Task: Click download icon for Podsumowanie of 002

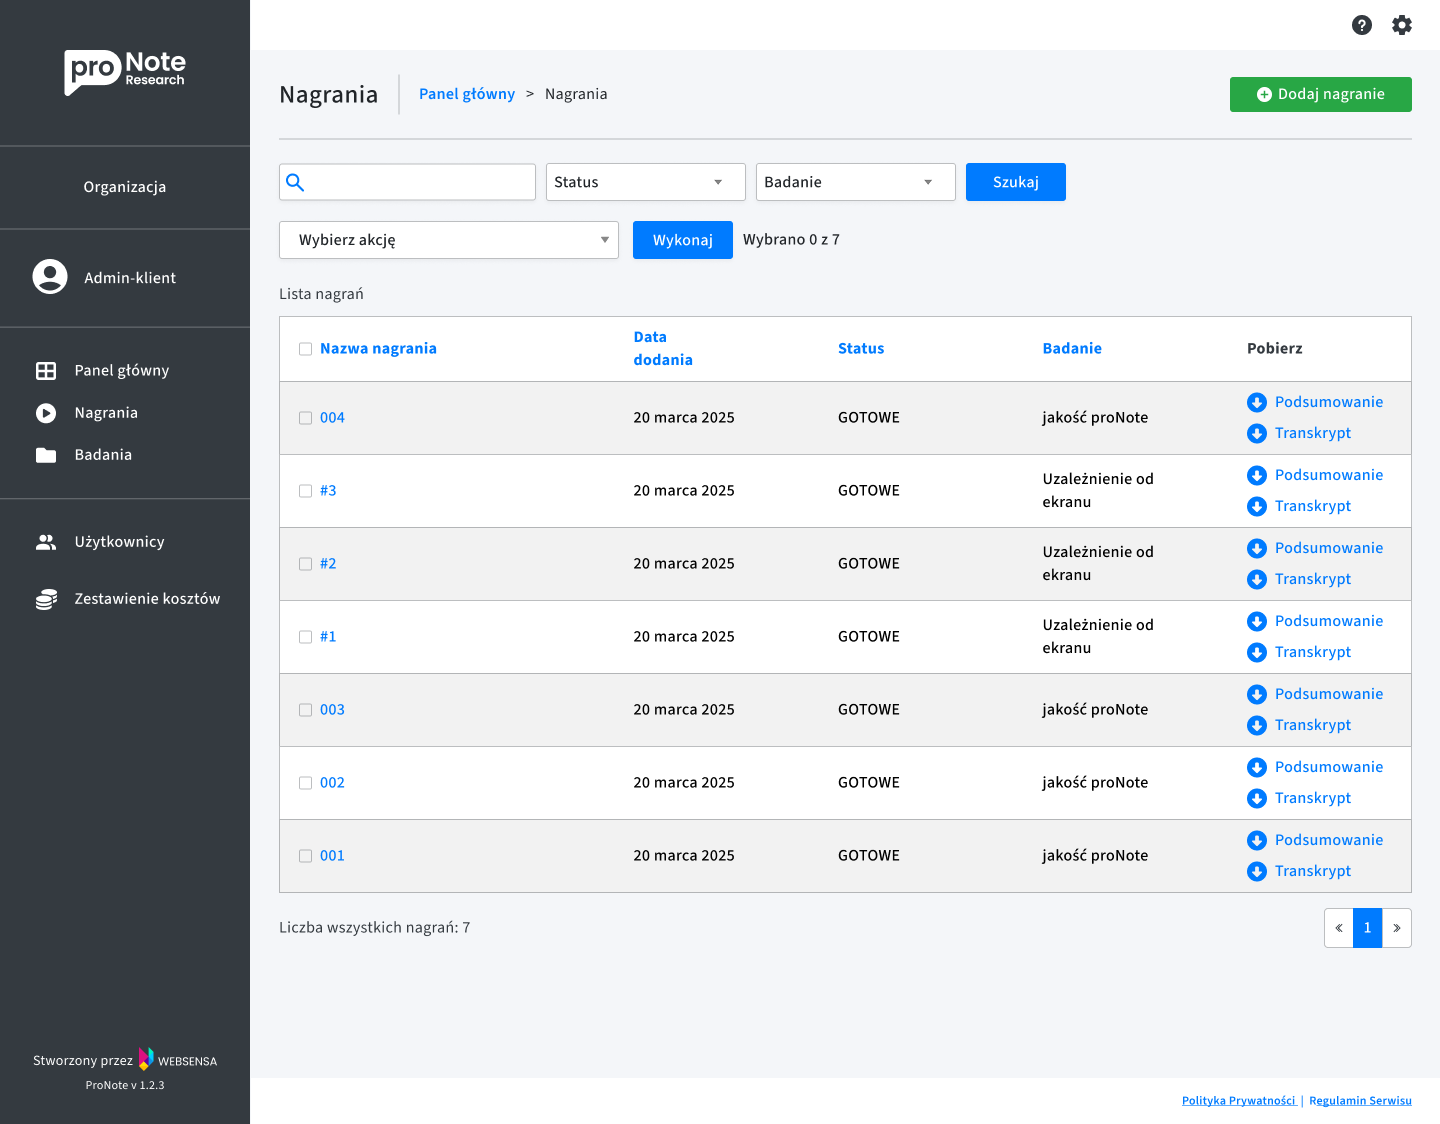Action: pyautogui.click(x=1257, y=767)
